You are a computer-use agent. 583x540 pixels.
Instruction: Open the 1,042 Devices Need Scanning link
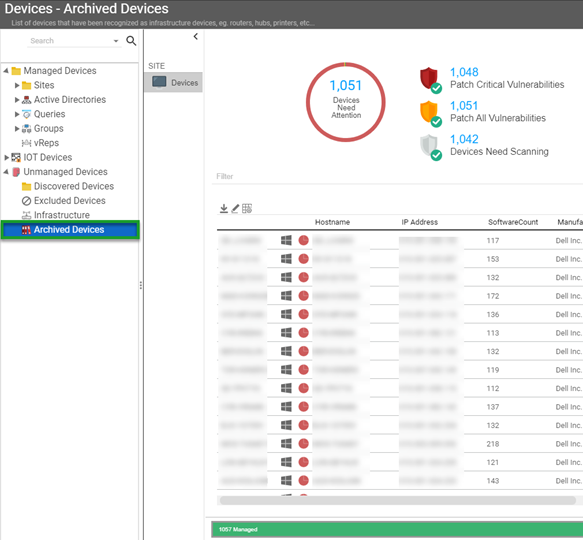(x=464, y=139)
